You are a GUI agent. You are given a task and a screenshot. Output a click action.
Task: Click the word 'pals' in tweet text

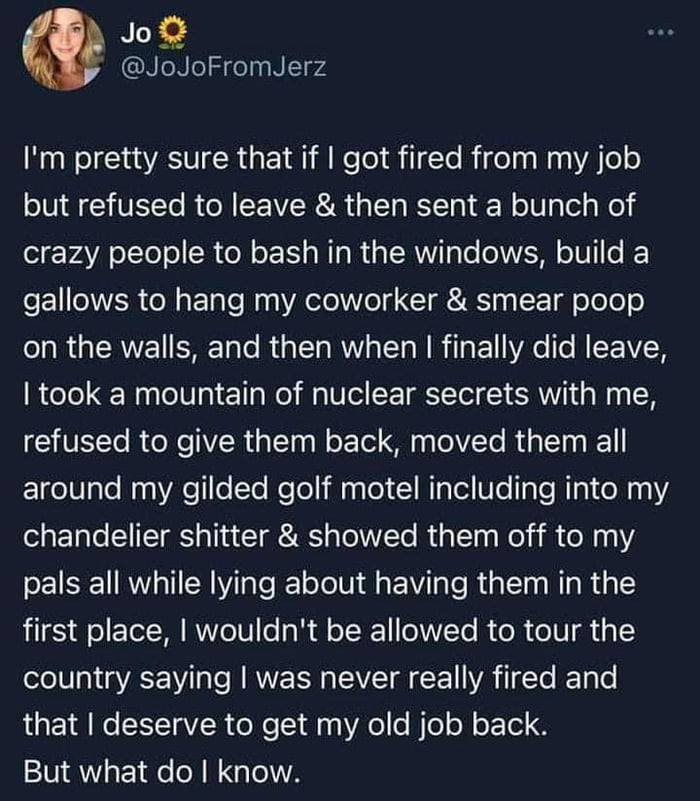[x=52, y=584]
